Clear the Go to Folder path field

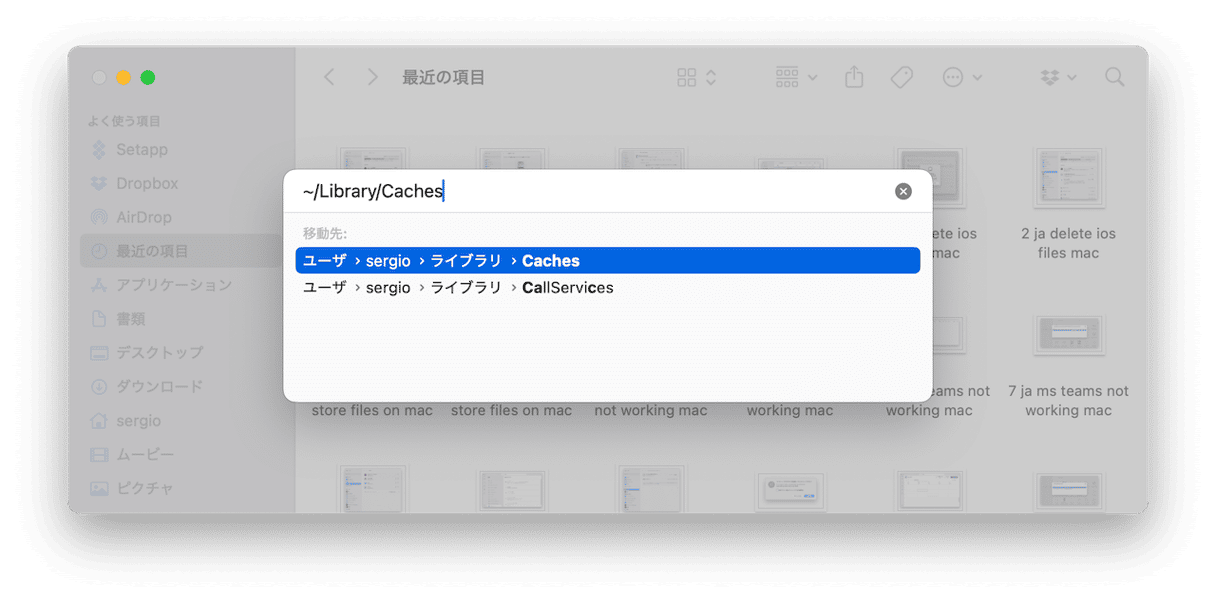[903, 191]
